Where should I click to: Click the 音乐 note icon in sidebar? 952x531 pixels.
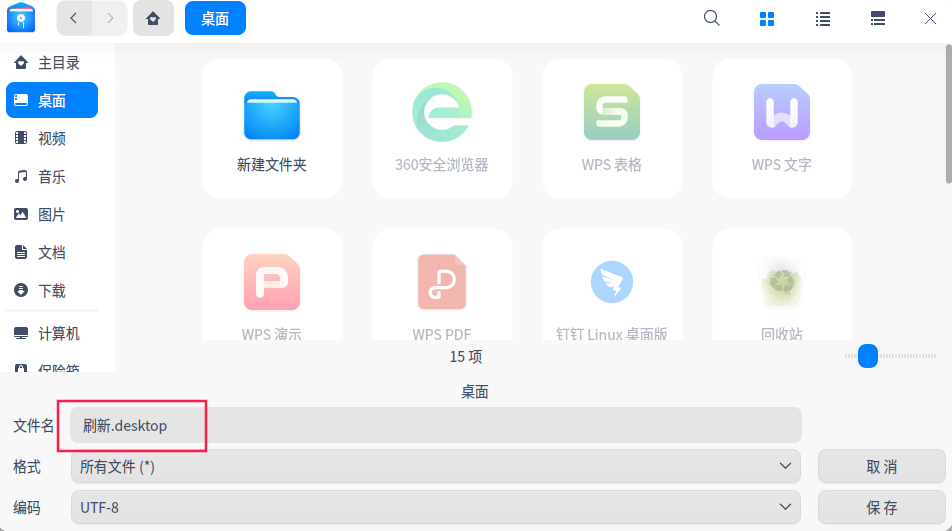(21, 176)
